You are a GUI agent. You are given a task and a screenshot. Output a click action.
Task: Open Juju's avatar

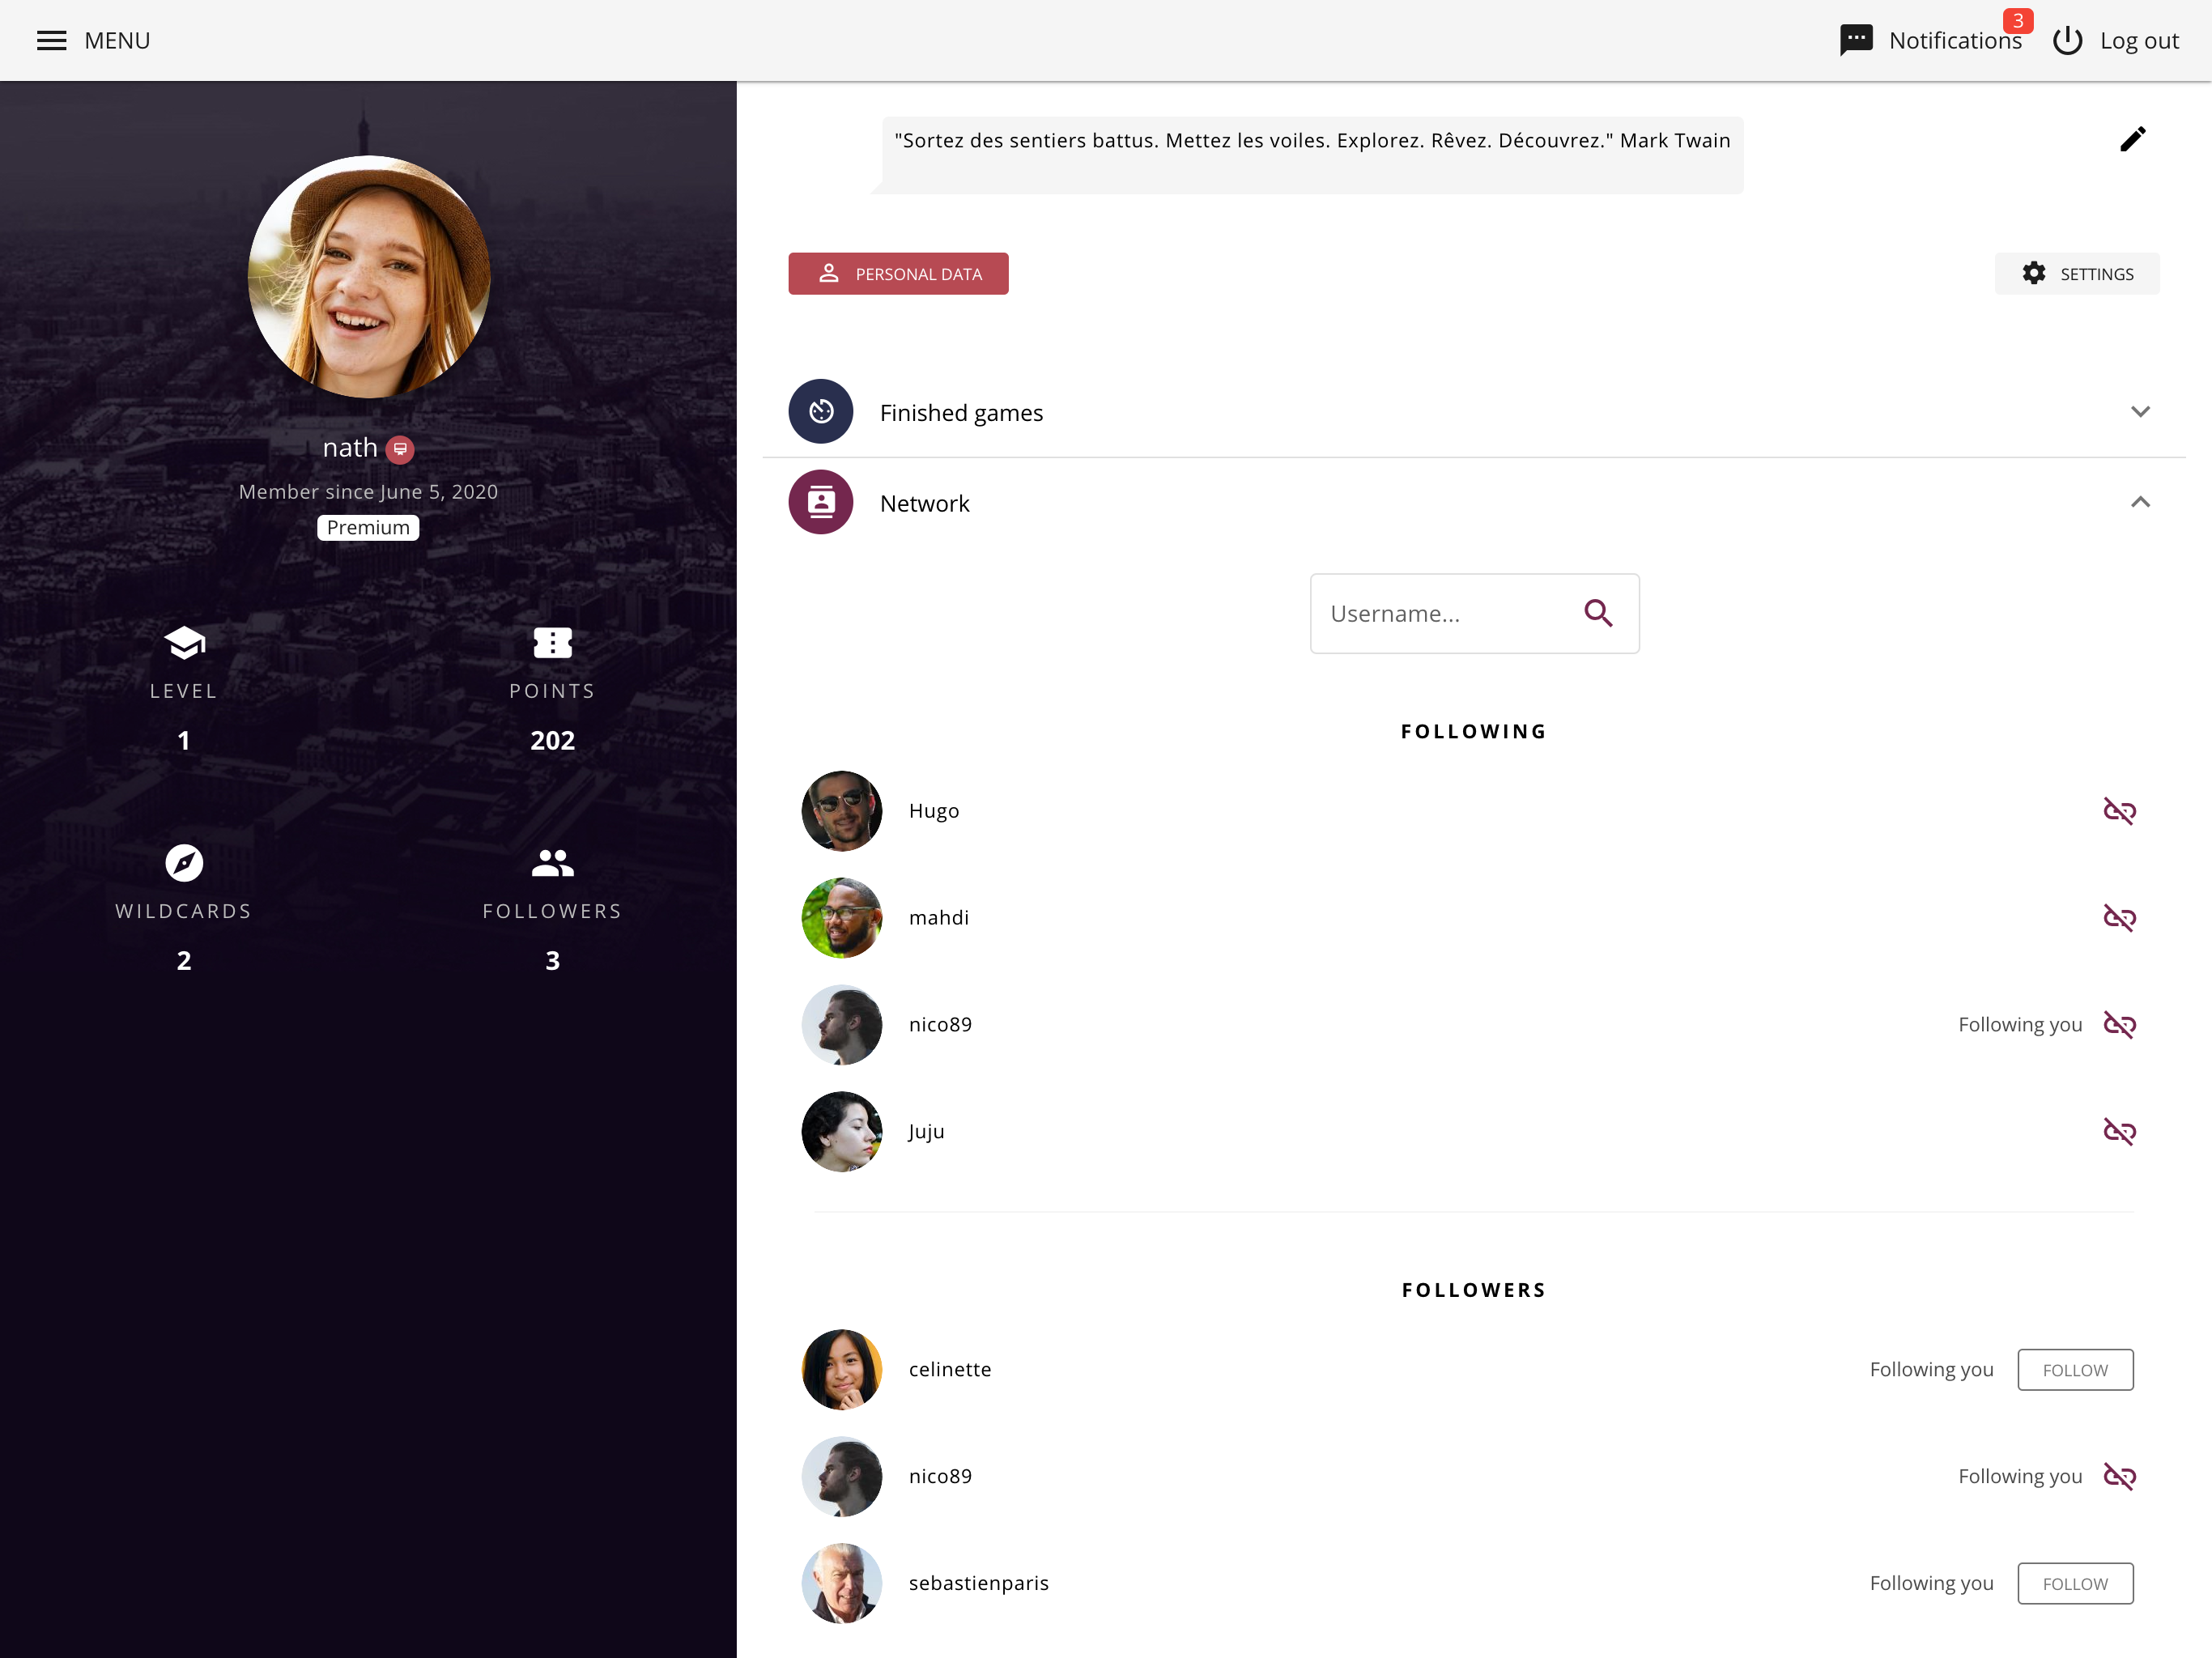(x=842, y=1132)
